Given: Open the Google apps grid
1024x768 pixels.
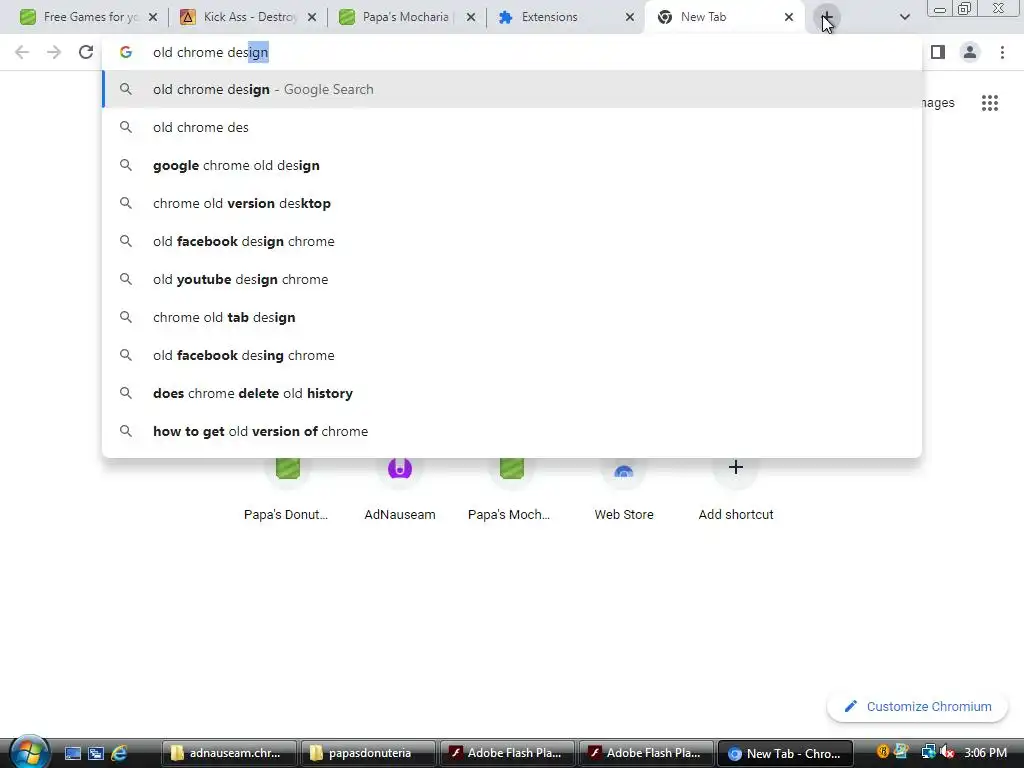Looking at the screenshot, I should pos(990,103).
